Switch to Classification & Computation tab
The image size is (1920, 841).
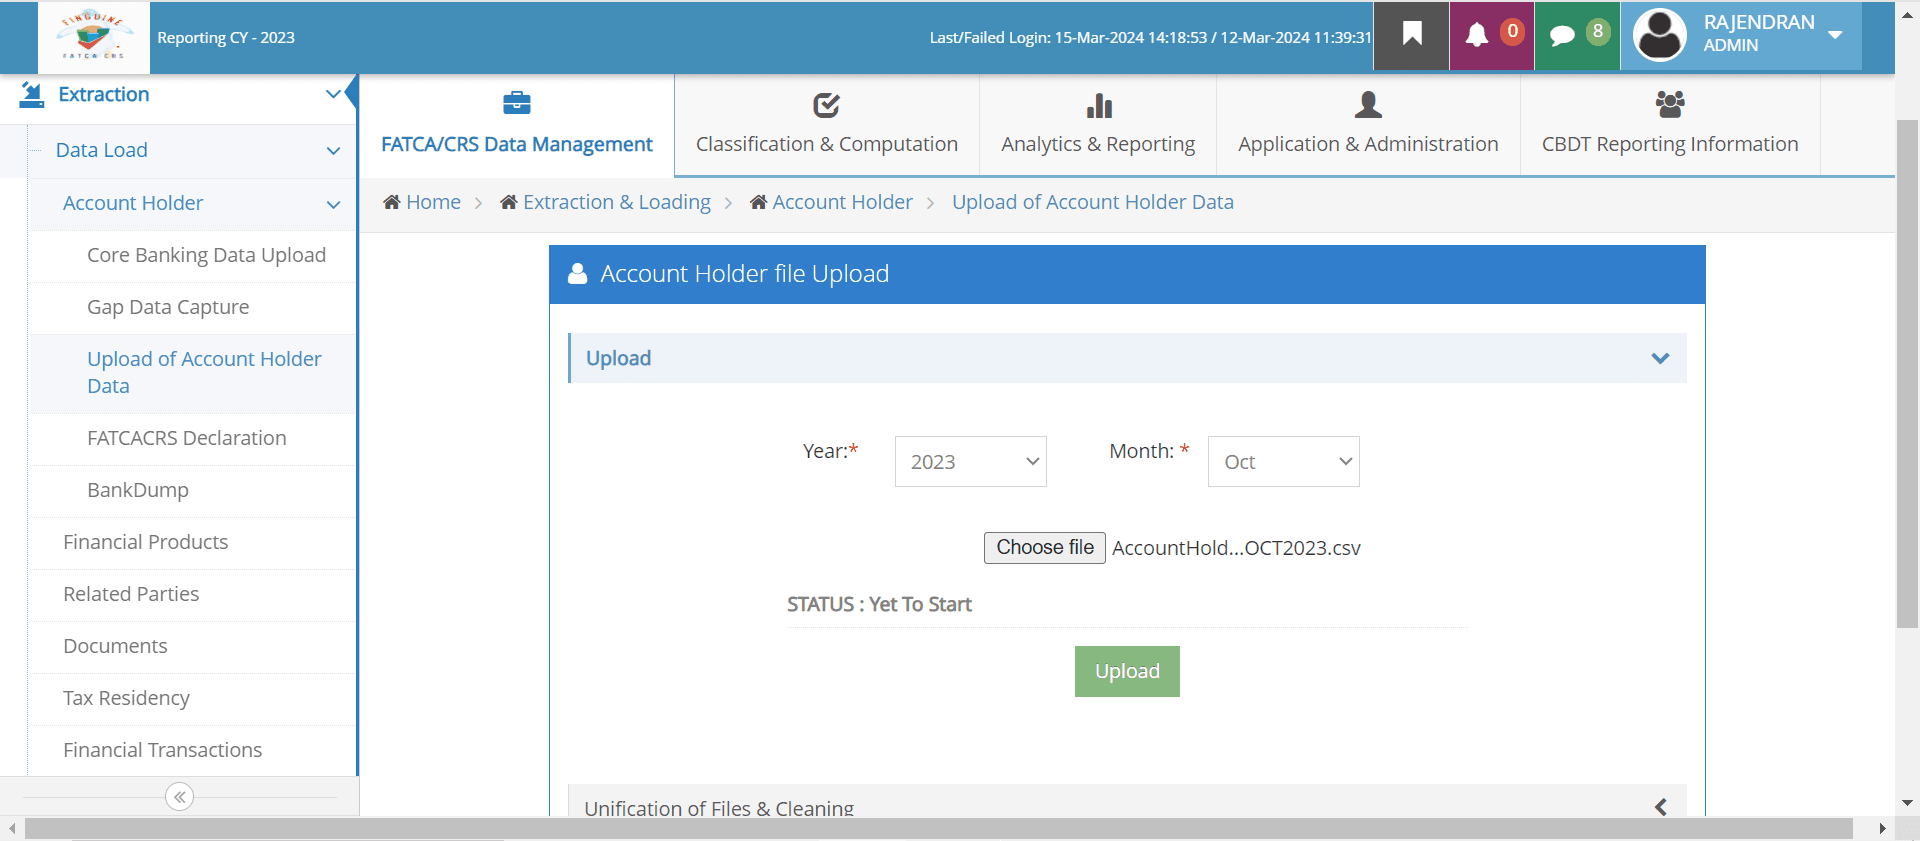(827, 125)
